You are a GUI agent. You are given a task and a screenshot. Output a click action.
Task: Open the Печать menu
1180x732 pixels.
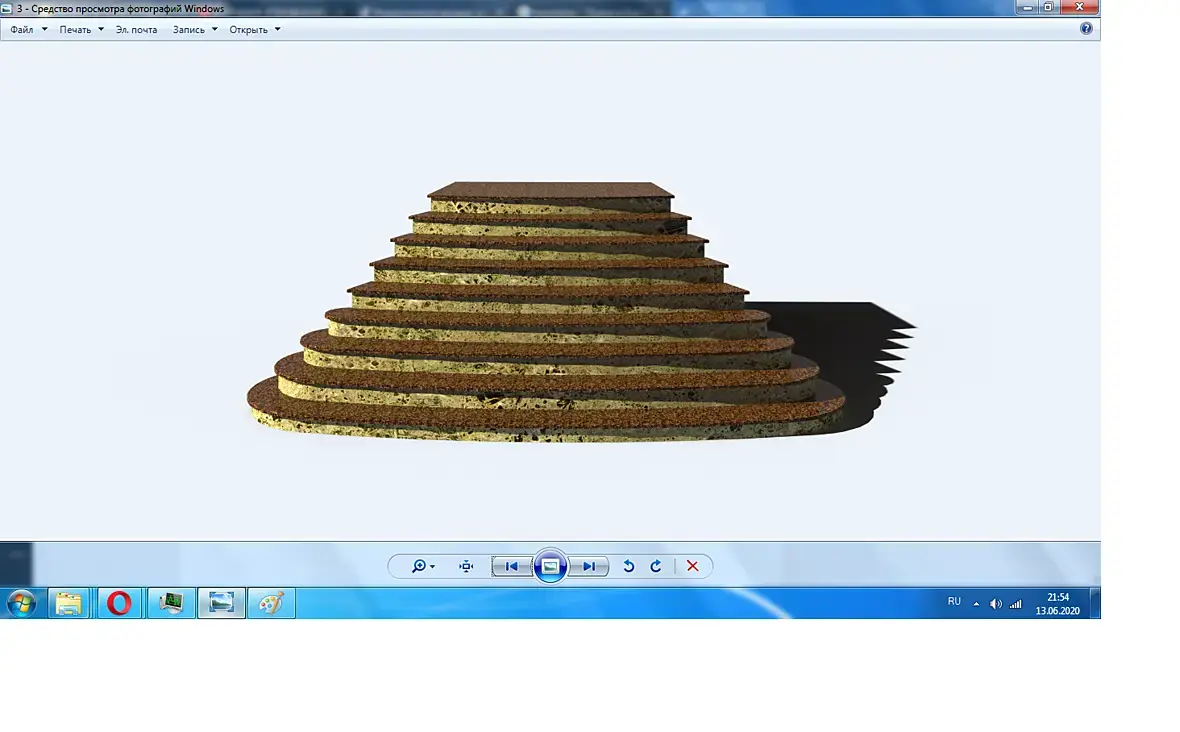pyautogui.click(x=75, y=29)
